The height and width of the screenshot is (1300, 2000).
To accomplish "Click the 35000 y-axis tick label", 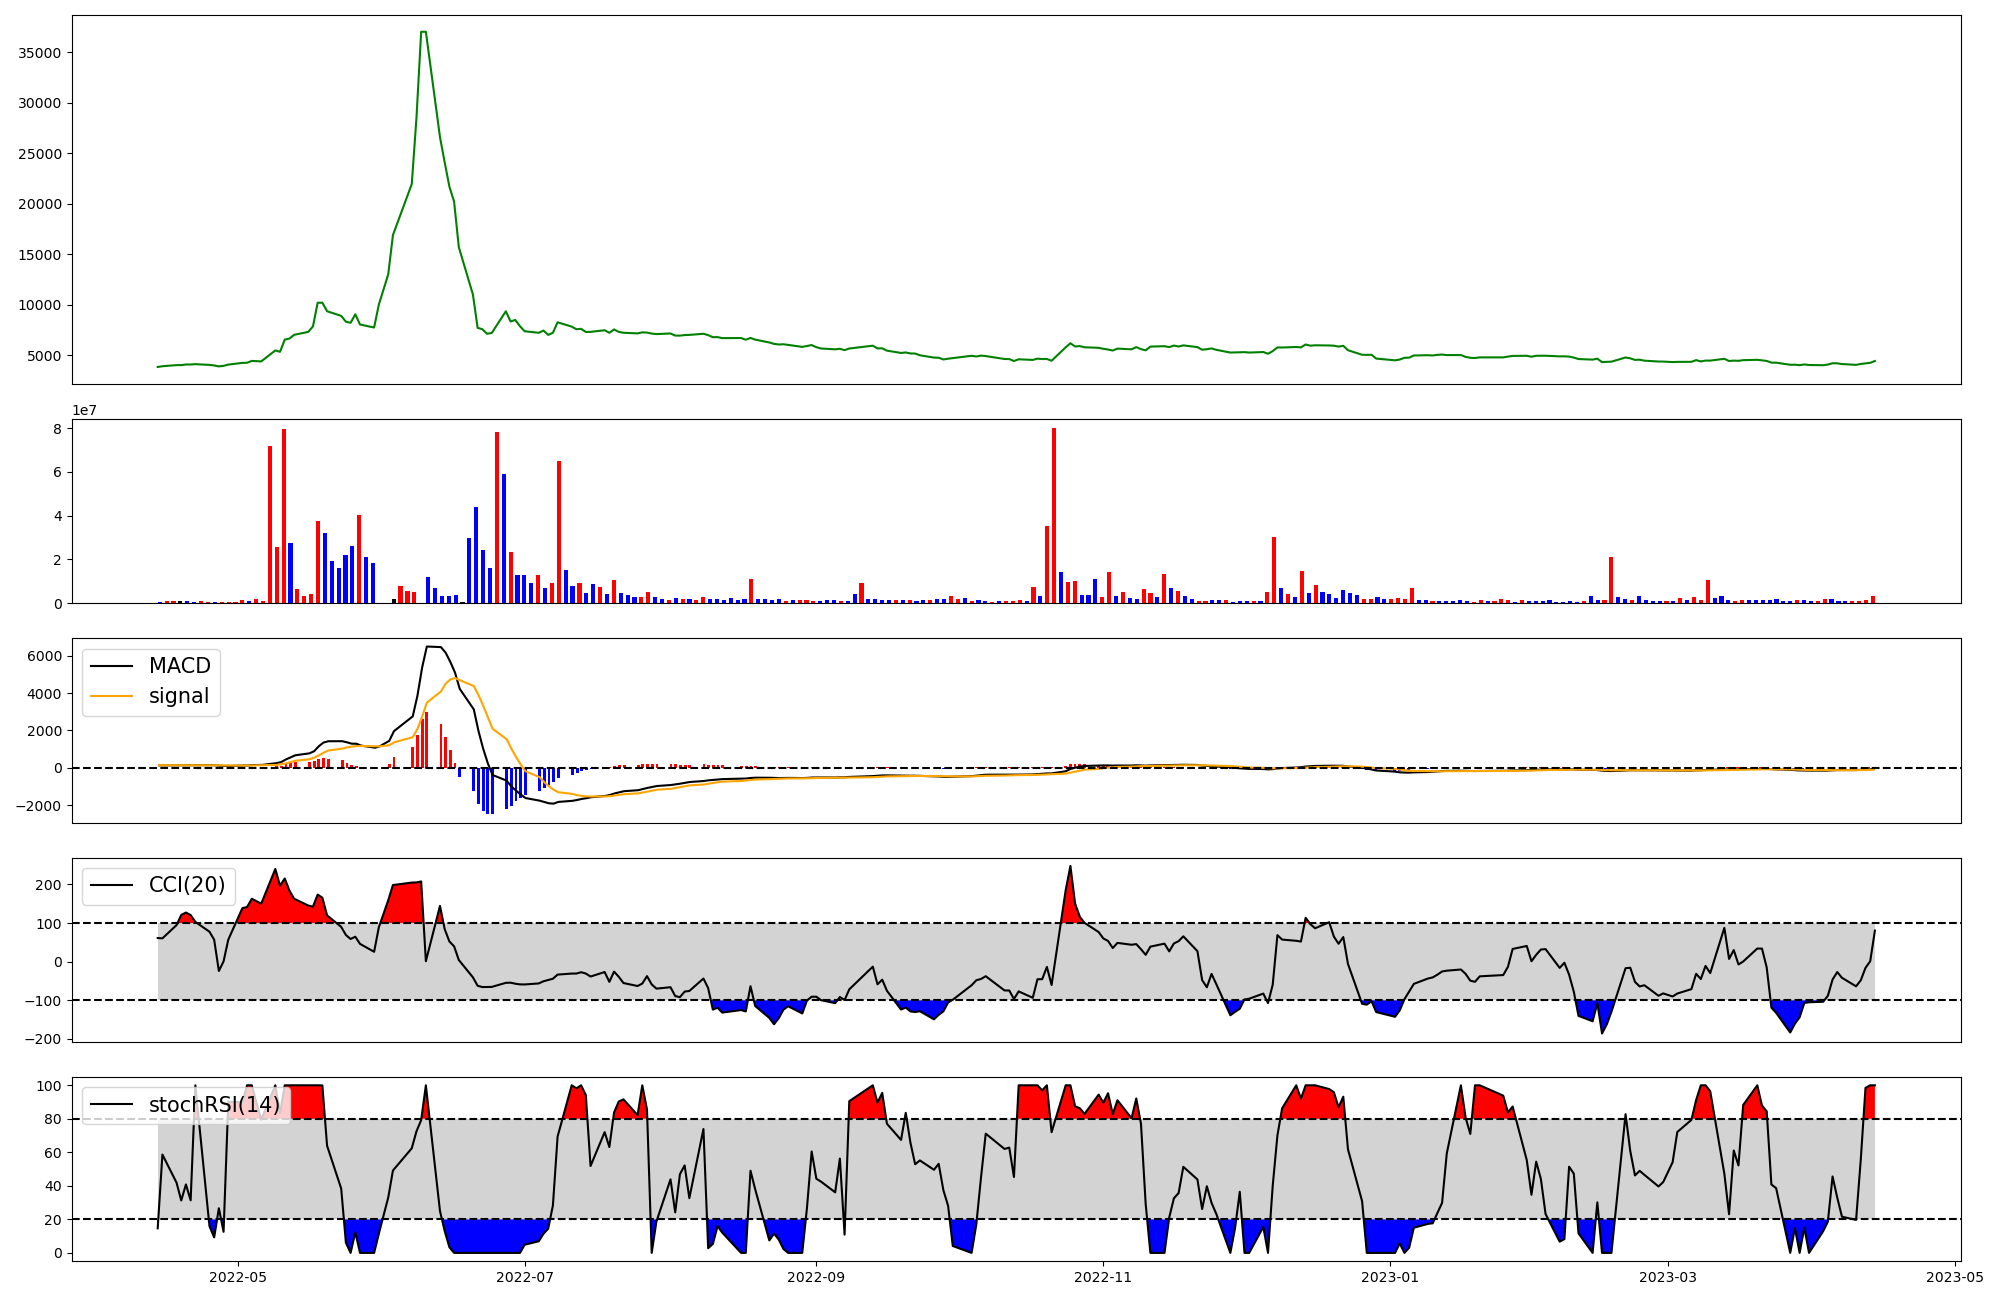I will [40, 53].
